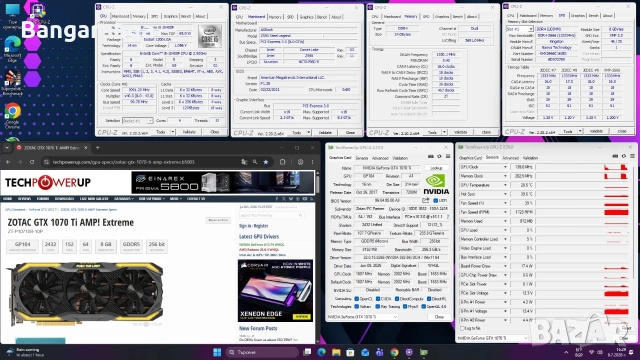Click the ZOTAC GTX 1070 Ti card image
The image size is (640, 360).
click(85, 293)
